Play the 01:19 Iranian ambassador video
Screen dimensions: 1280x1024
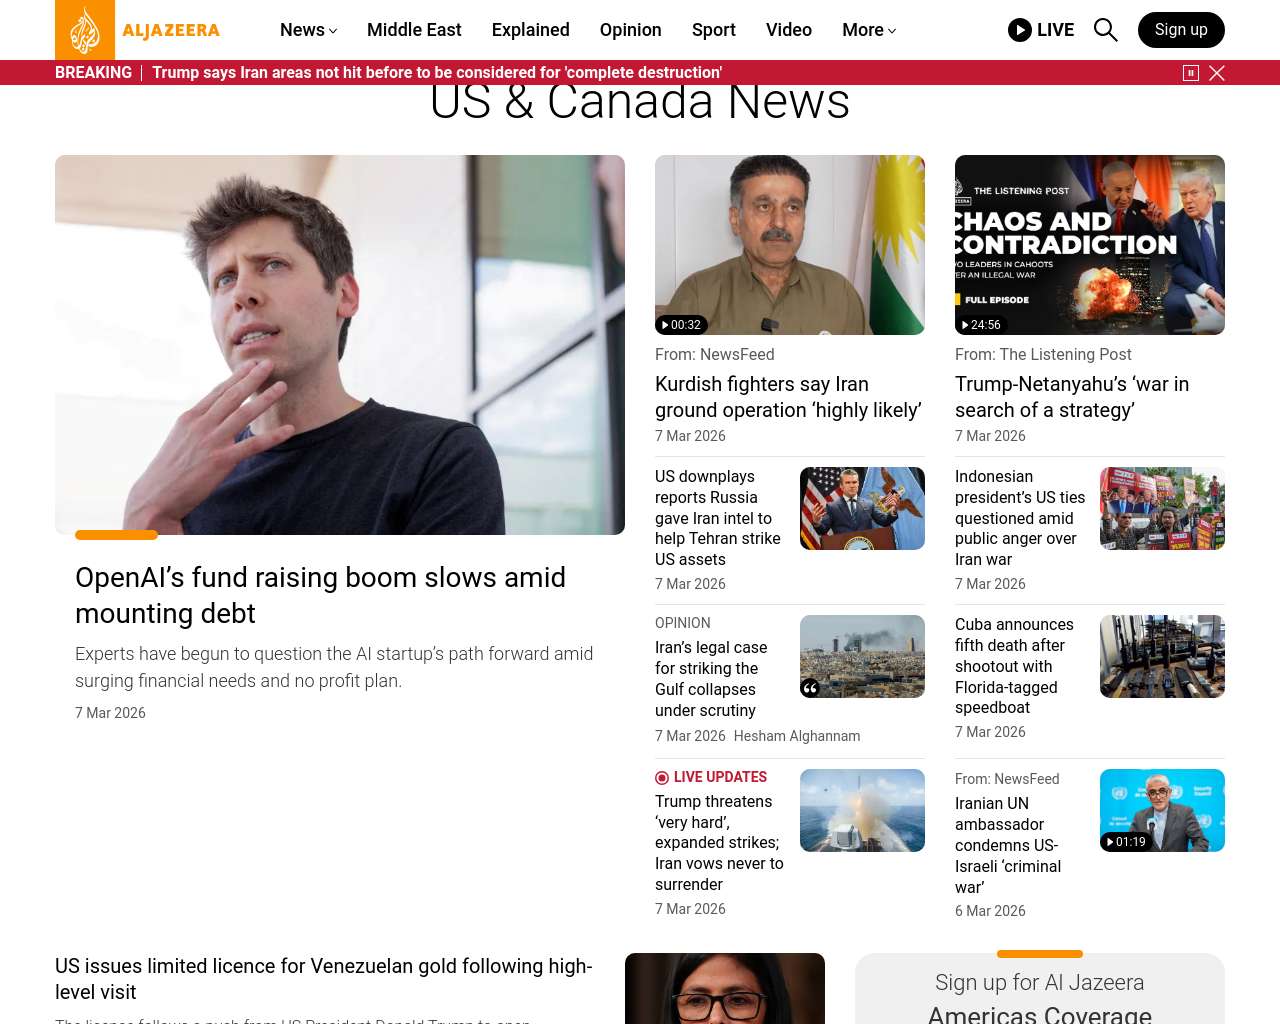(x=1125, y=842)
